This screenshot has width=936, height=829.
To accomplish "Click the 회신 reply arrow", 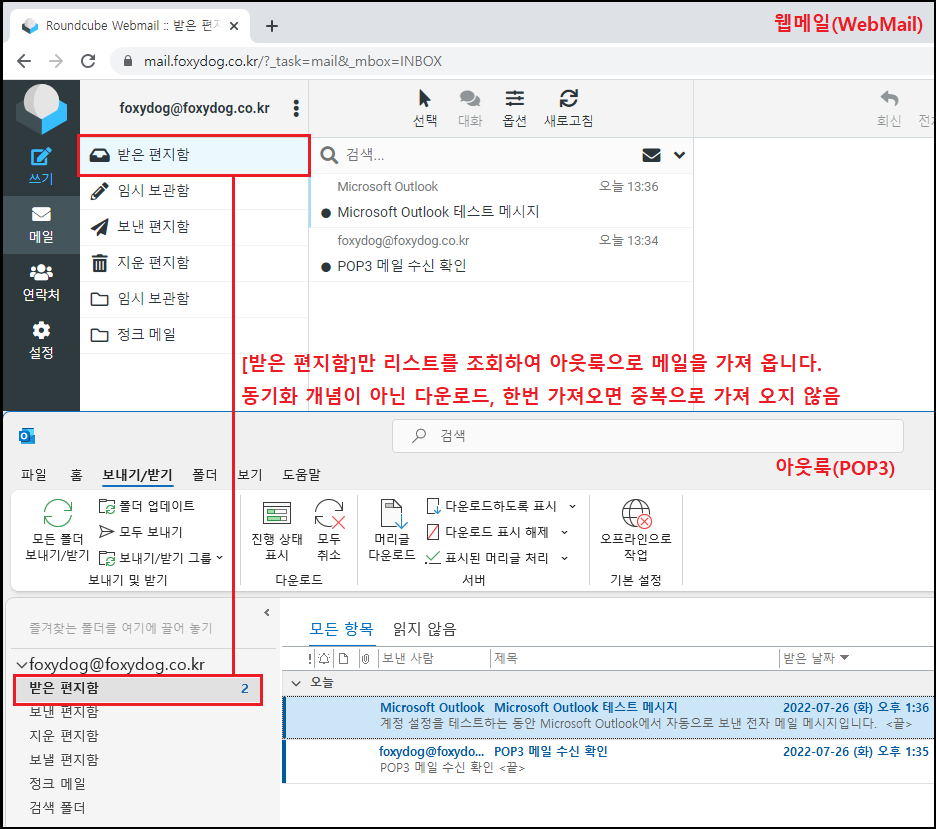I will point(889,108).
